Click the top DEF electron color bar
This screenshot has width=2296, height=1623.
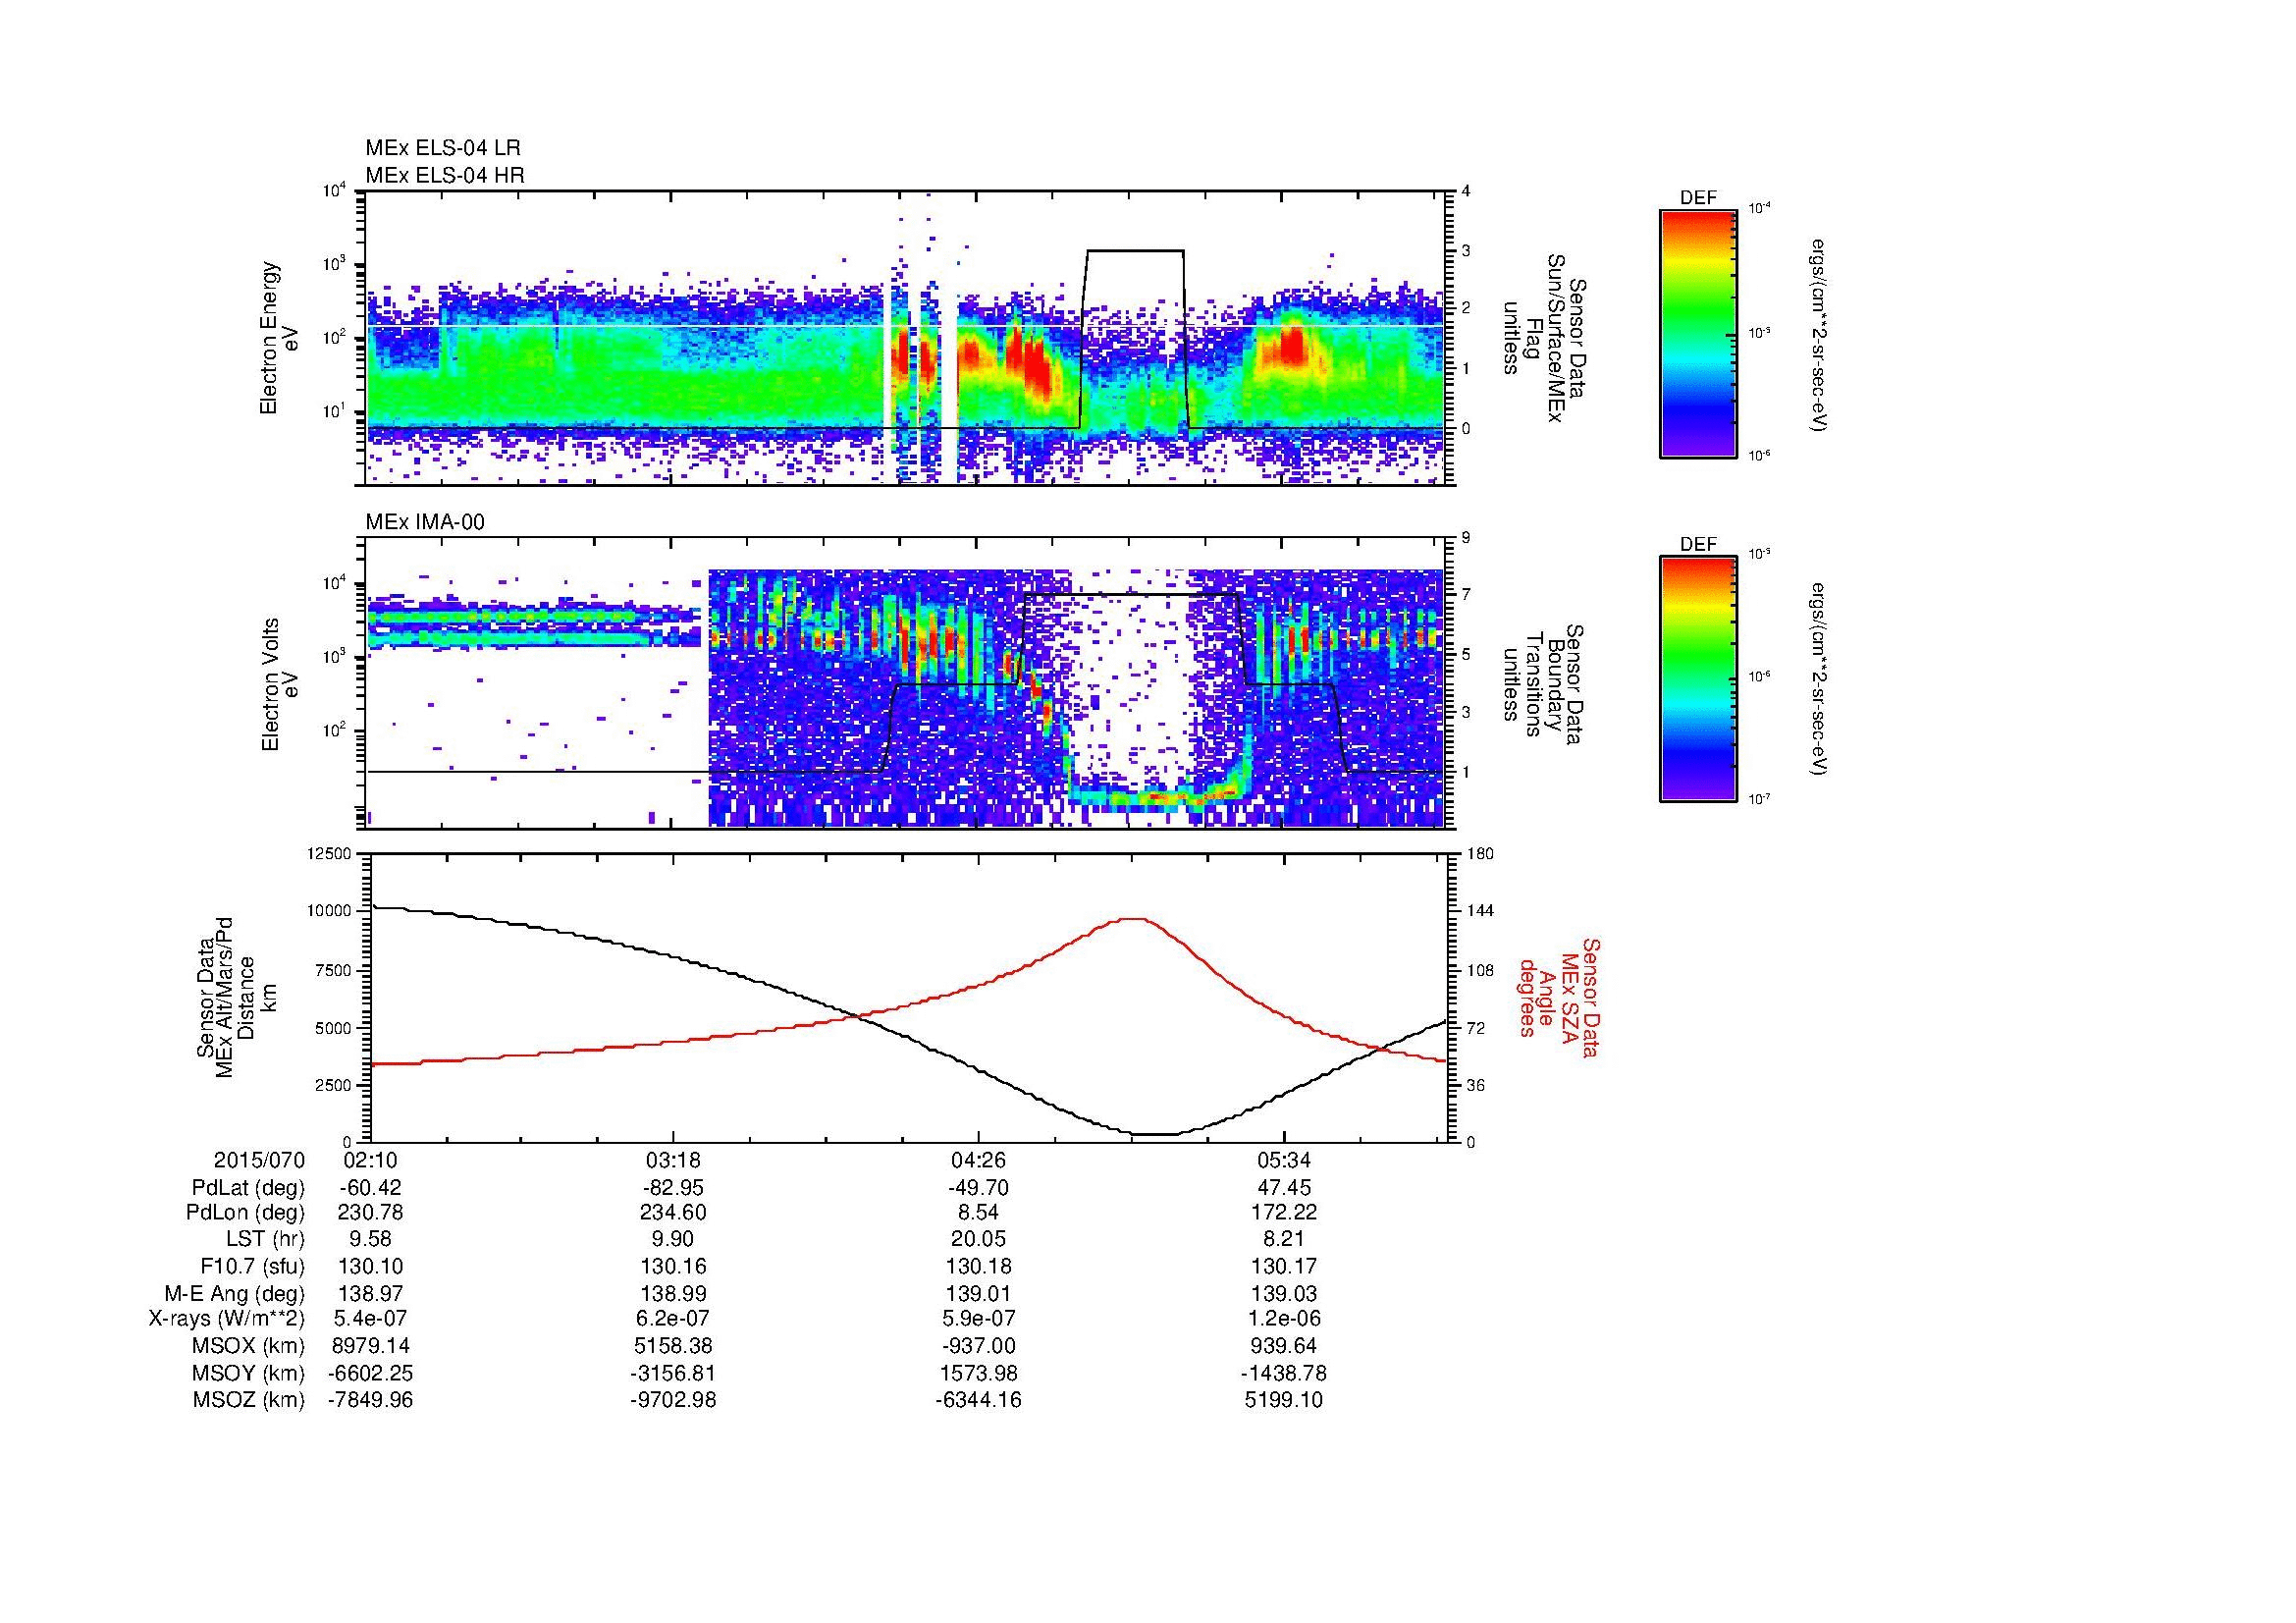tap(1698, 333)
